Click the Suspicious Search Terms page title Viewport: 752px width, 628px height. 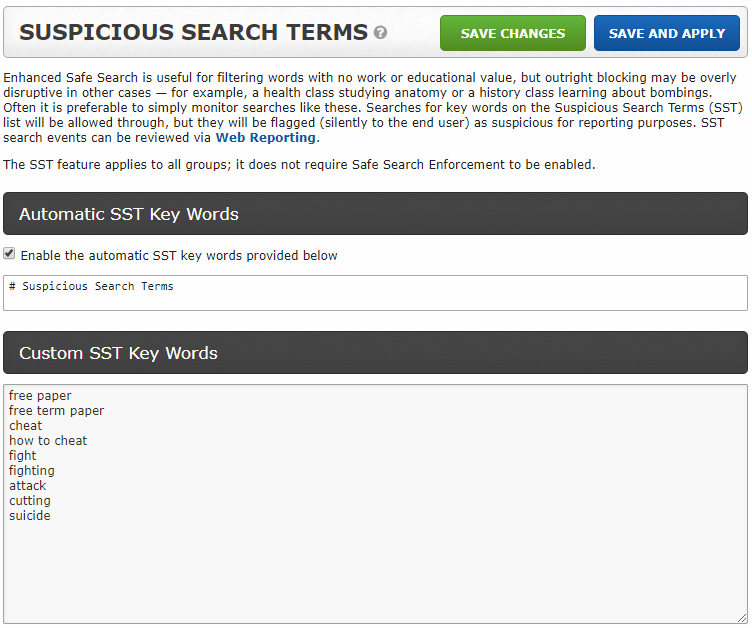pos(193,33)
